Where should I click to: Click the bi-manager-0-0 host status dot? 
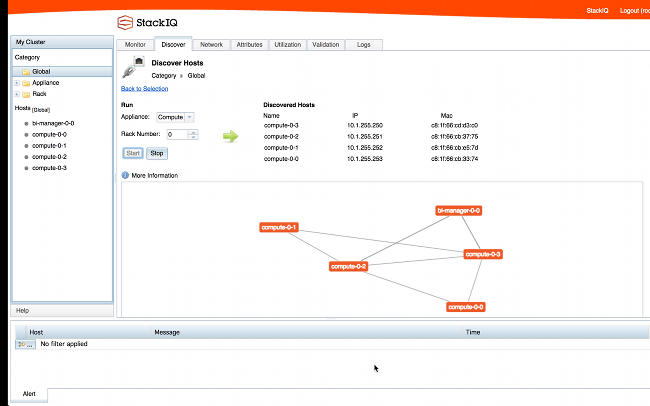(26, 124)
